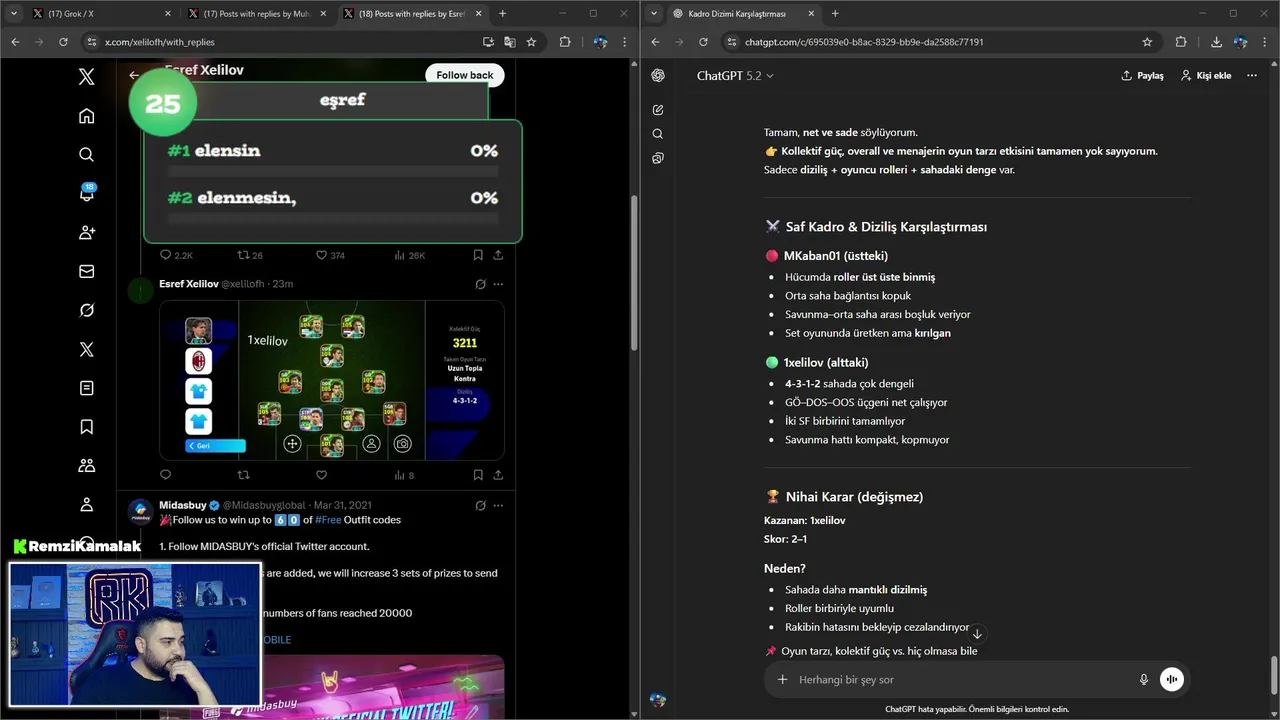Open new tab in ChatGPT browser window
This screenshot has height=720, width=1280.
pyautogui.click(x=835, y=14)
